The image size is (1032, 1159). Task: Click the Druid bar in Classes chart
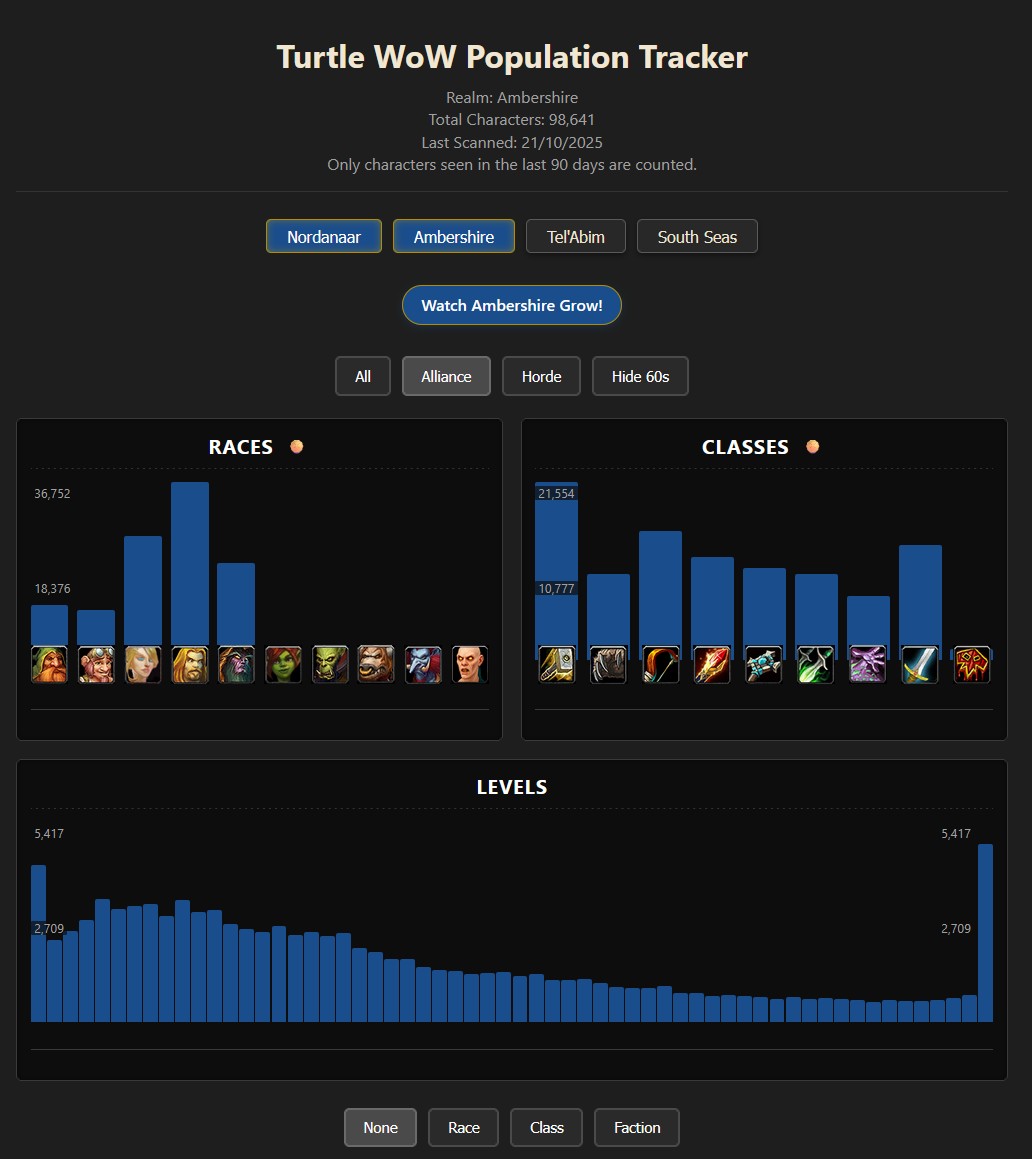608,610
